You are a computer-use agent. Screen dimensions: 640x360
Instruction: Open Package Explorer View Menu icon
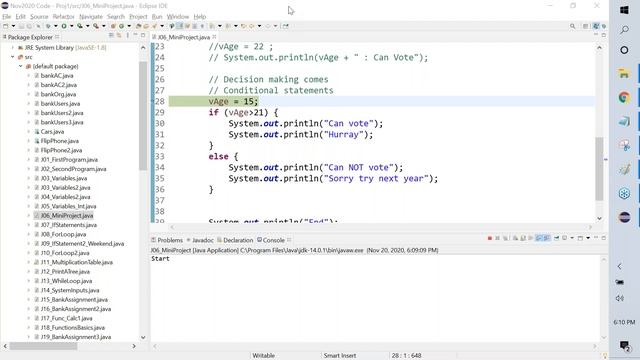click(x=127, y=36)
